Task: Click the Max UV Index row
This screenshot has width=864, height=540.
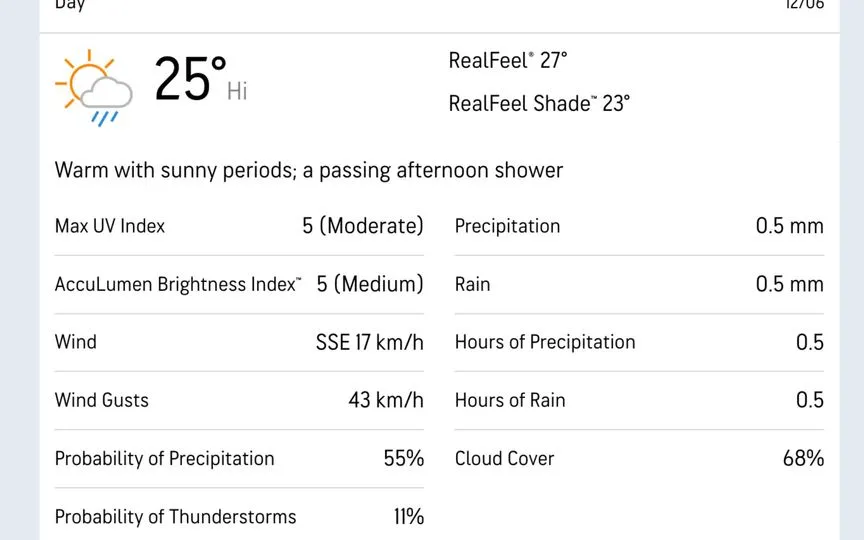Action: tap(239, 226)
